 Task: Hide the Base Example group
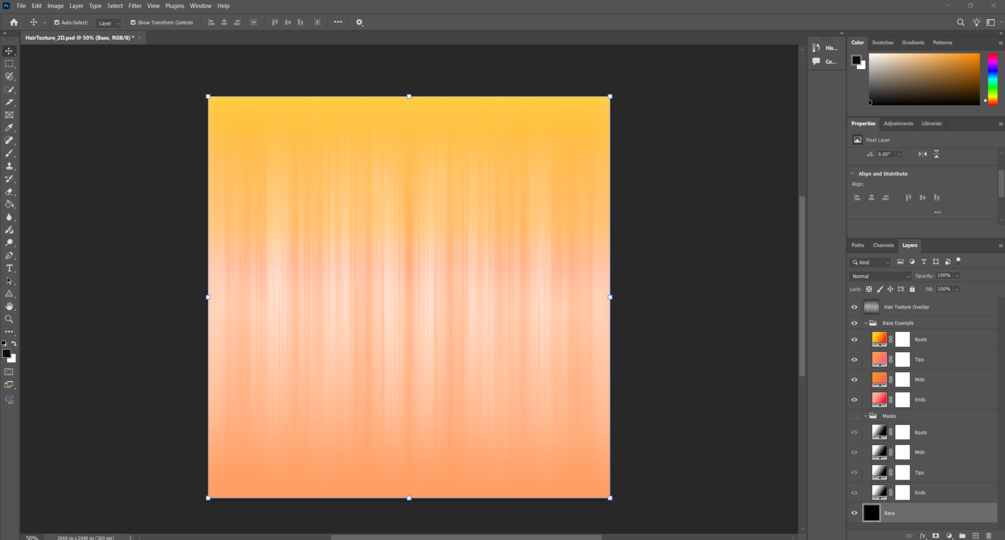pos(854,323)
